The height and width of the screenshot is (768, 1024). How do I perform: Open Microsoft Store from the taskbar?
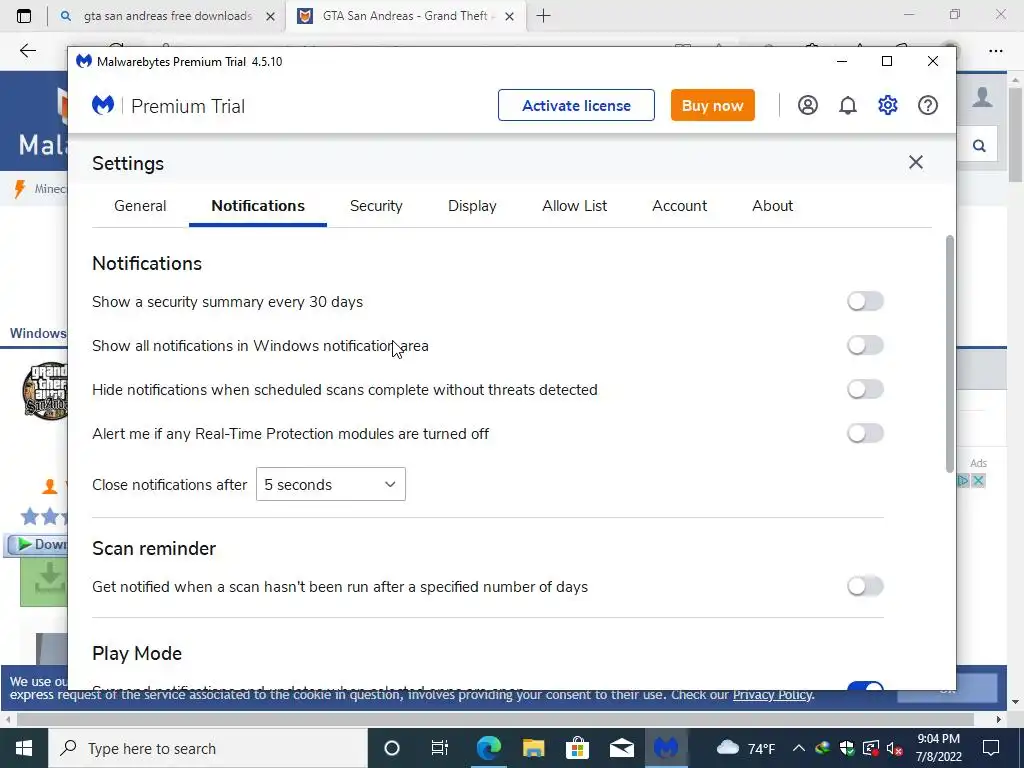[577, 748]
